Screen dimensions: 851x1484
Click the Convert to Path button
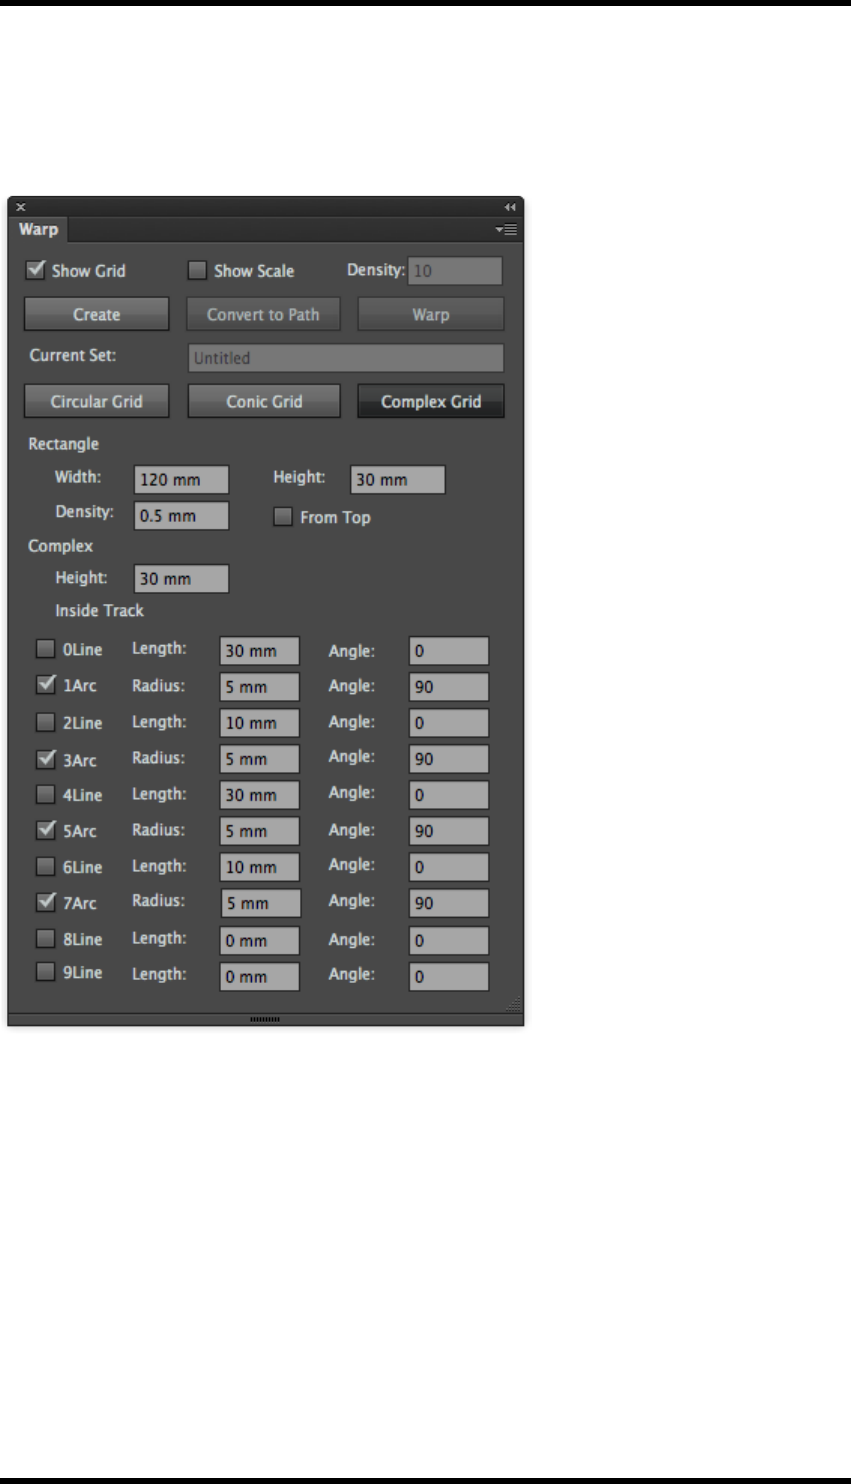(263, 314)
